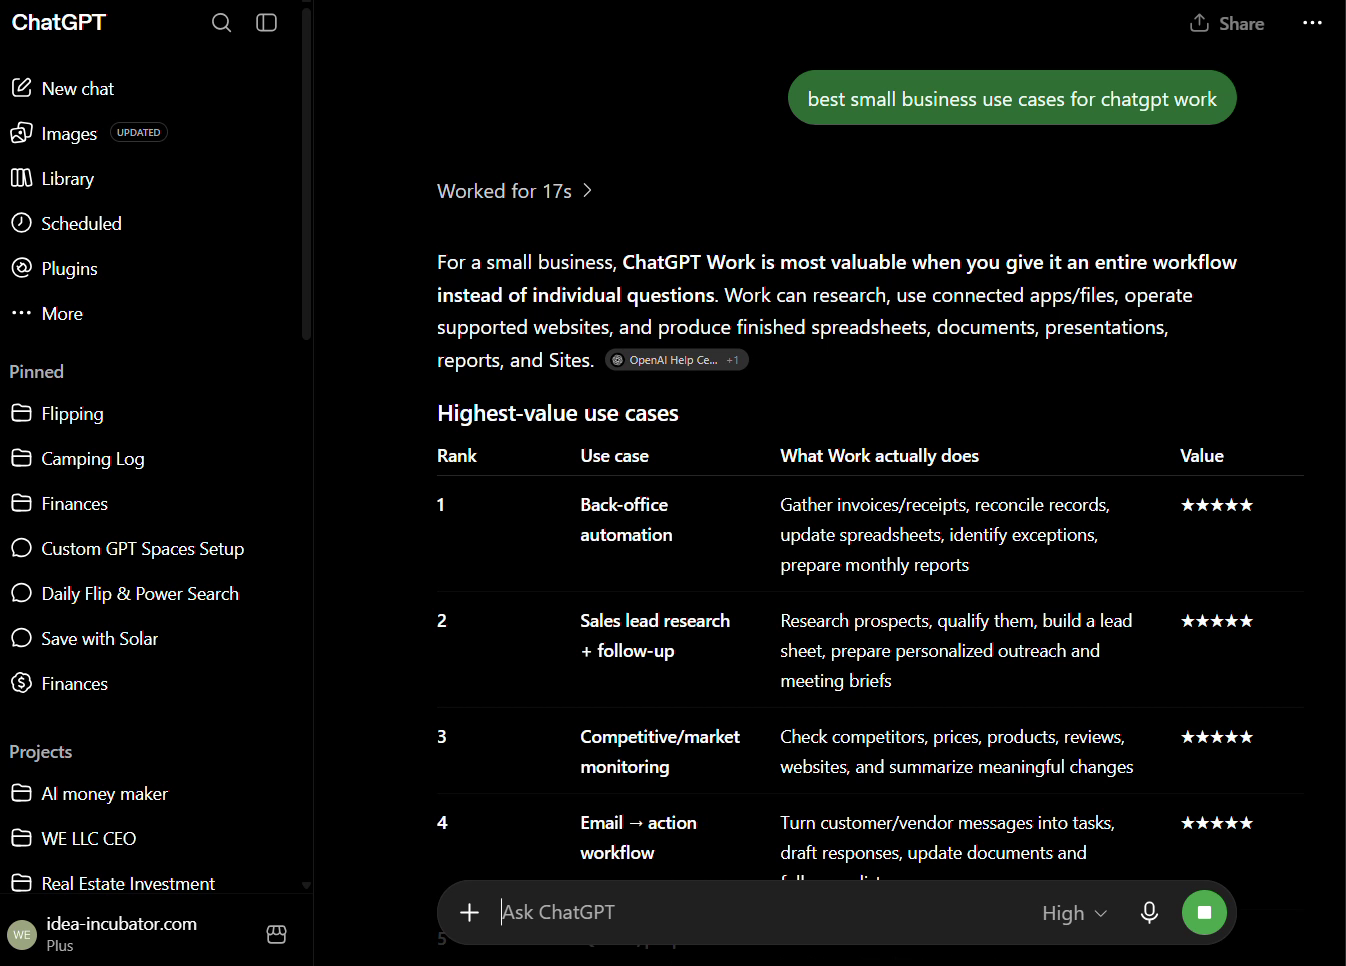The height and width of the screenshot is (966, 1346).
Task: Open the three-dot conversation options menu
Action: coord(1312,23)
